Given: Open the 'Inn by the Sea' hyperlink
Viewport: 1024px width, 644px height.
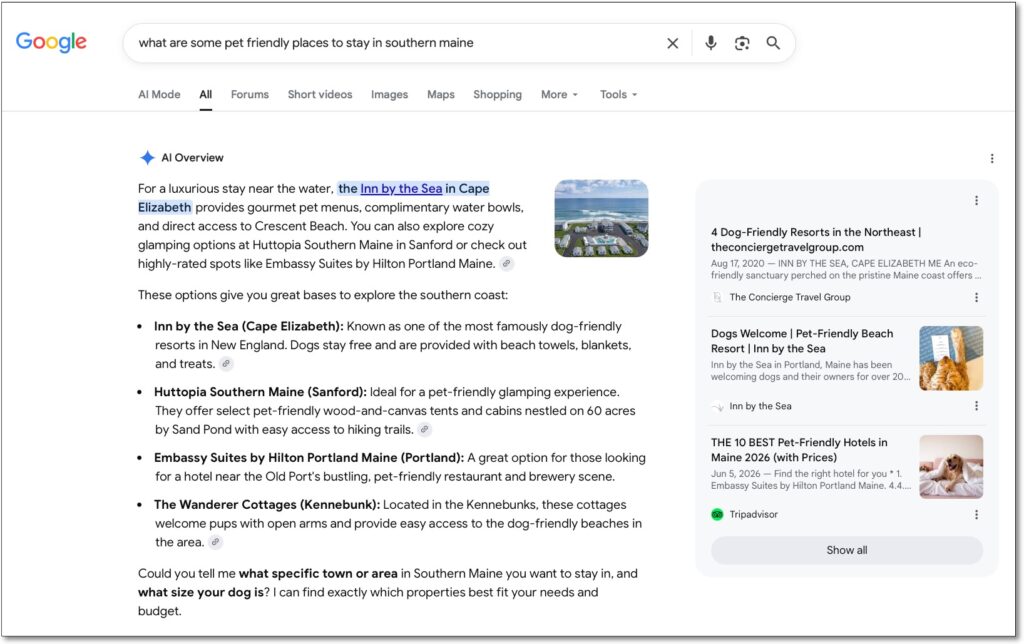Looking at the screenshot, I should click(x=401, y=189).
